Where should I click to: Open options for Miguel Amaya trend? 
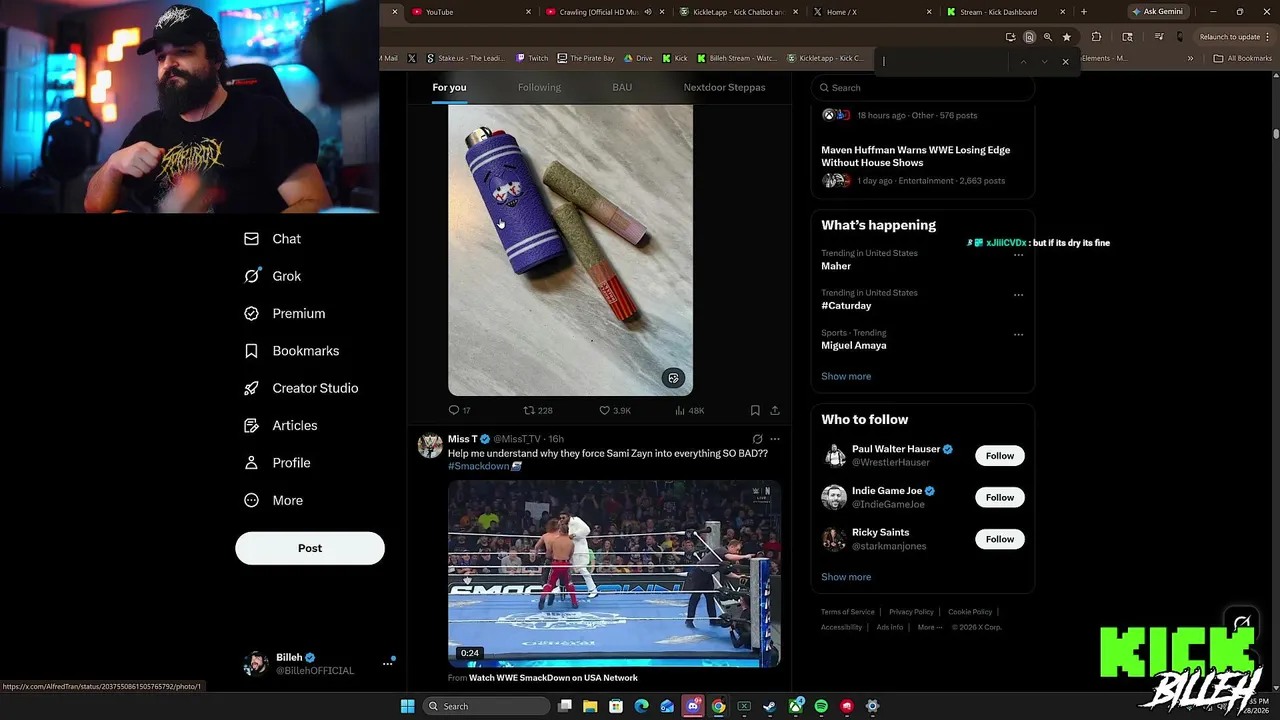[x=1018, y=335]
